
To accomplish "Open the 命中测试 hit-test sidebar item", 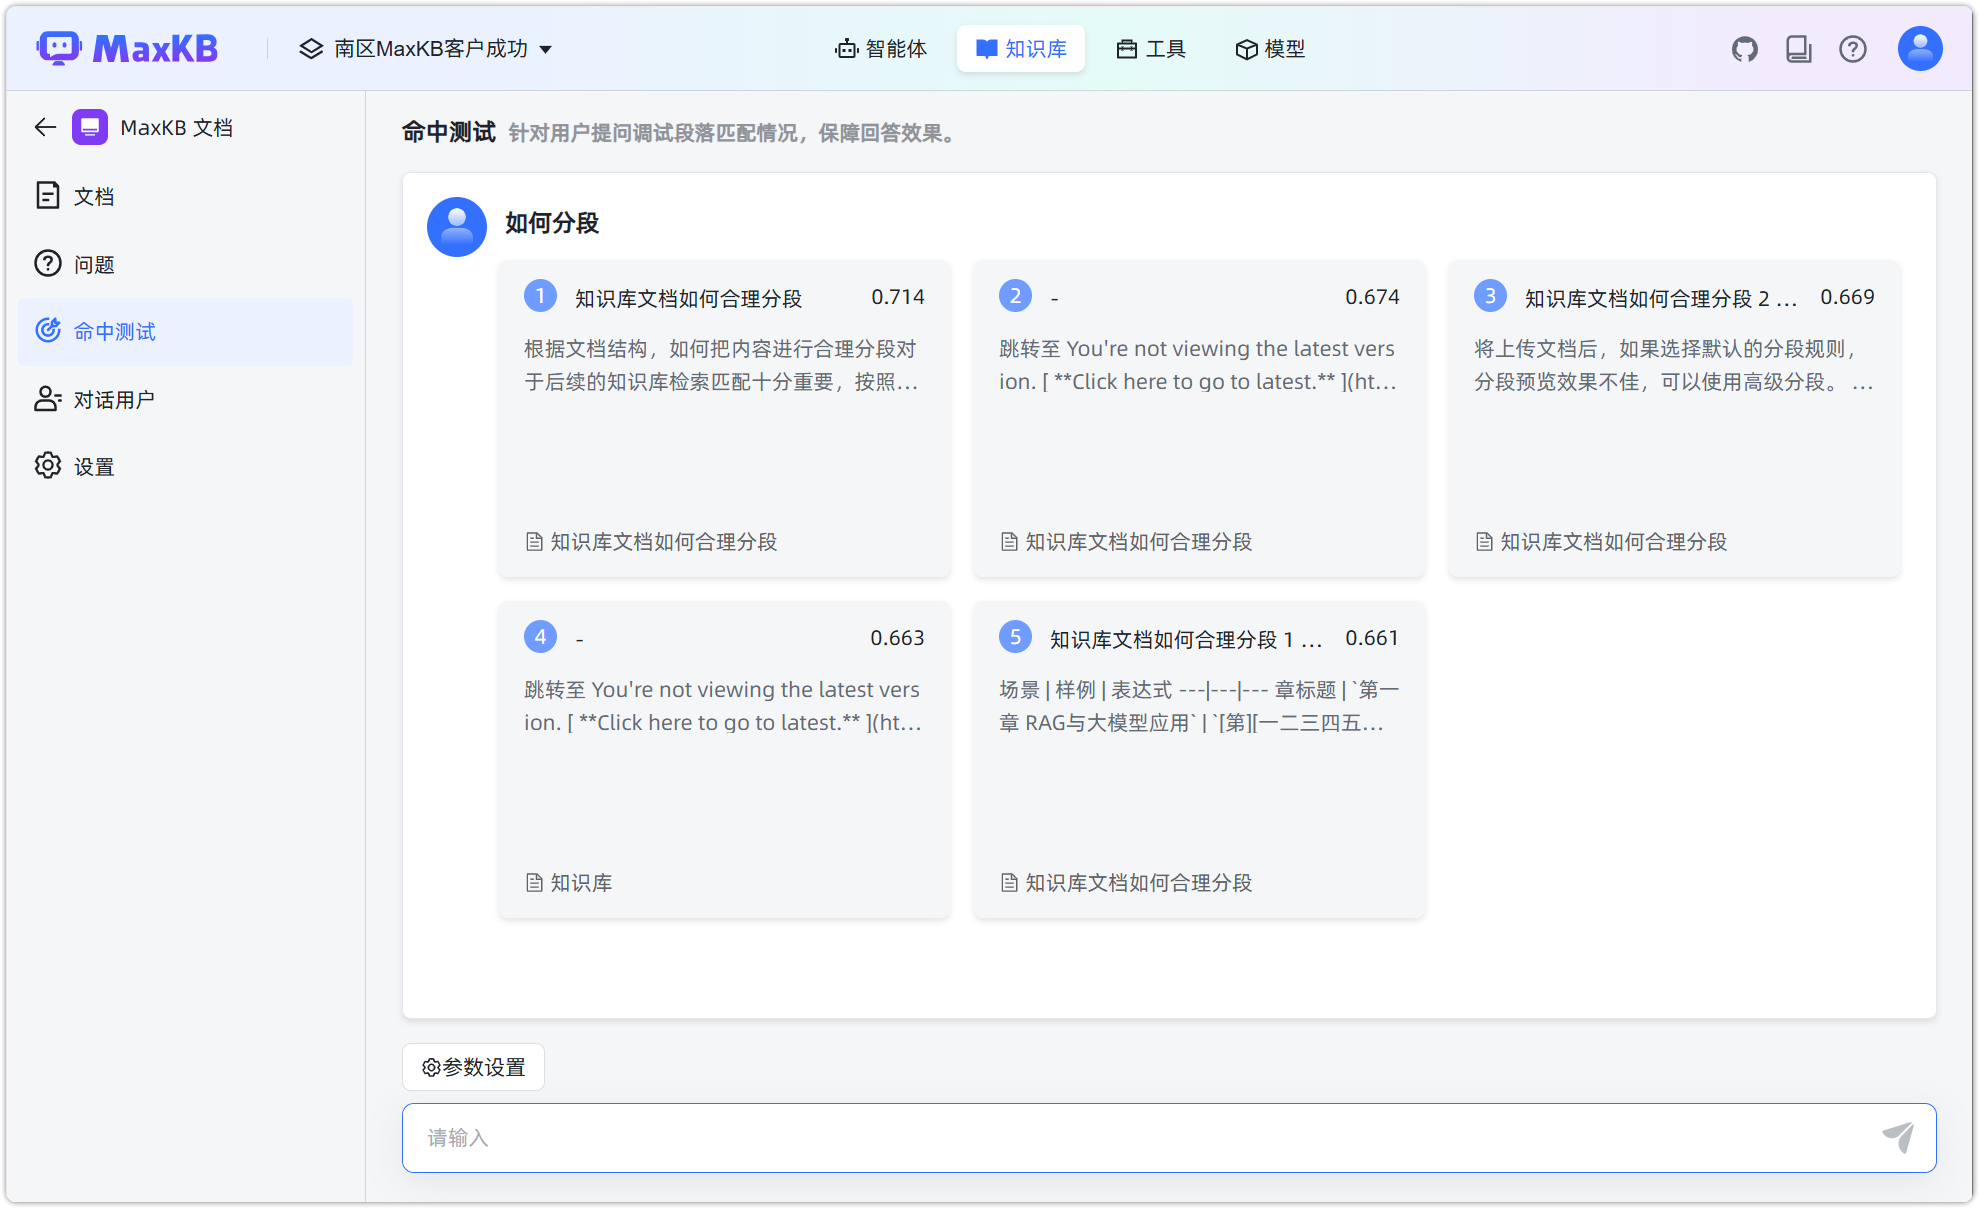I will click(x=114, y=331).
